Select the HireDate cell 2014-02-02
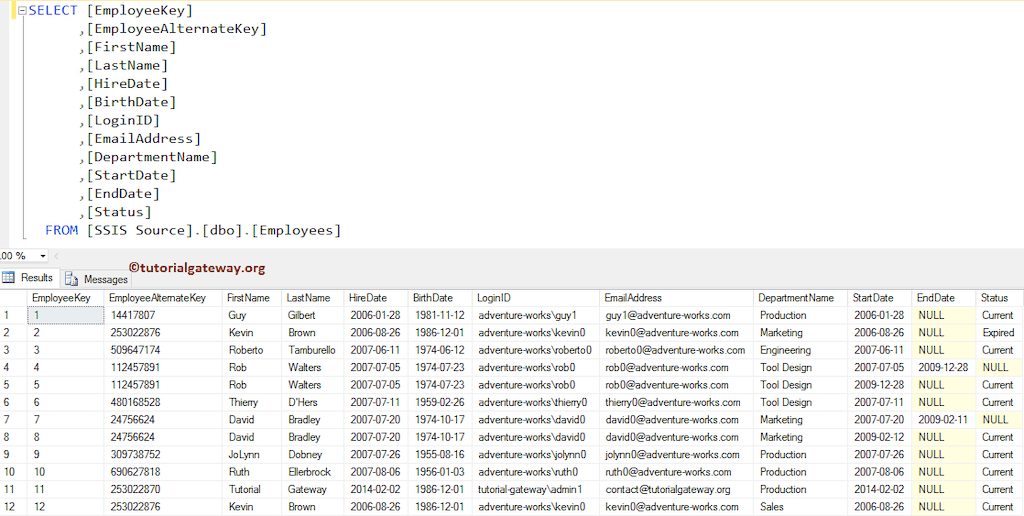1024x516 pixels. tap(376, 489)
